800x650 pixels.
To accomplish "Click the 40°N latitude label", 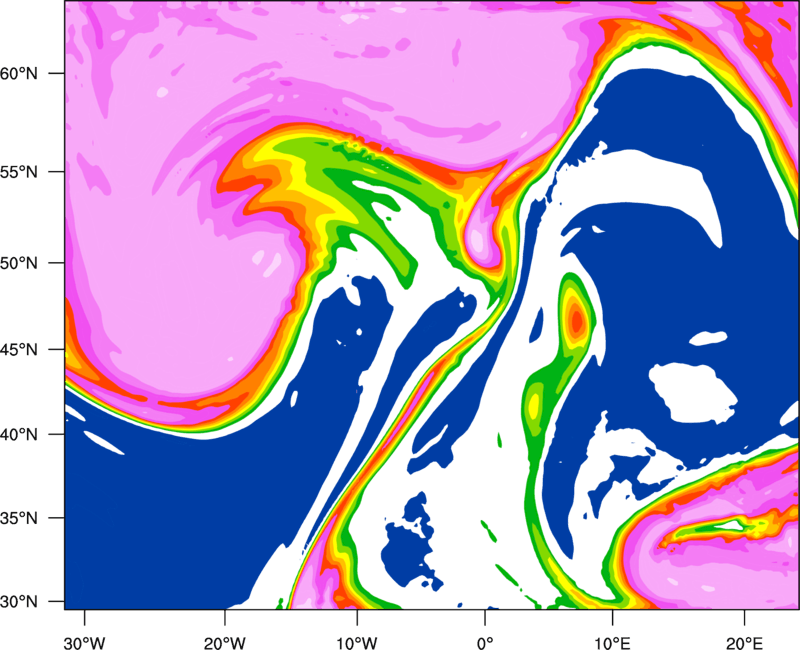I will coord(19,435).
